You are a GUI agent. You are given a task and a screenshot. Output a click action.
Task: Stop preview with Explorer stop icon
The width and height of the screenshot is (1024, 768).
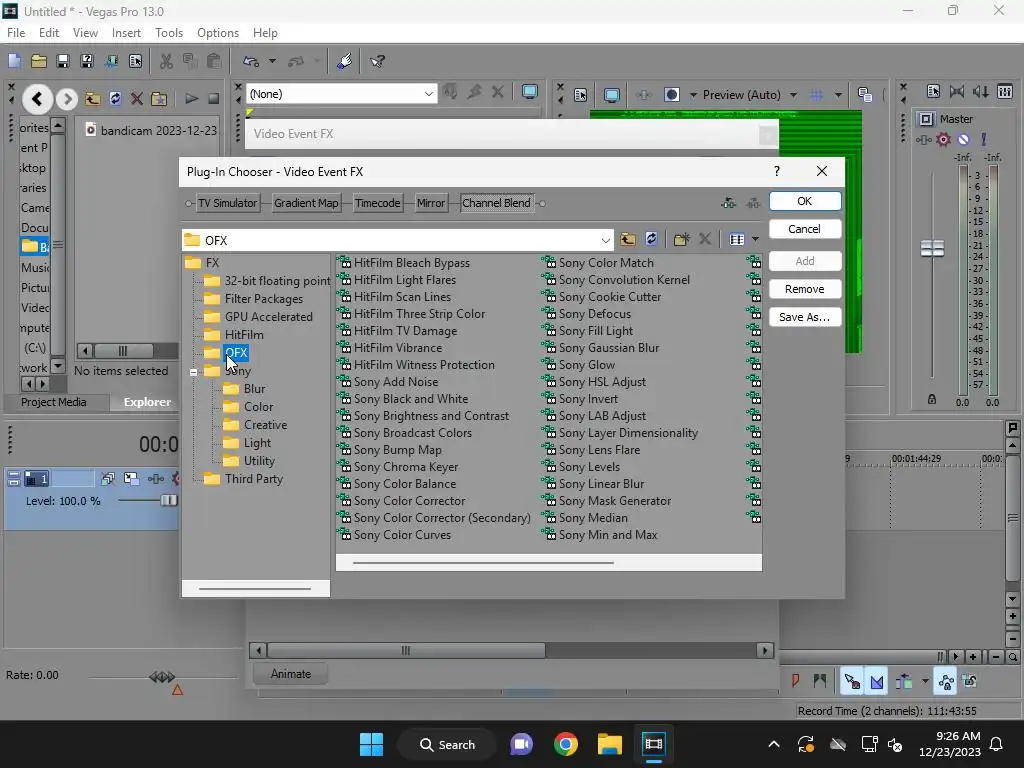point(213,99)
